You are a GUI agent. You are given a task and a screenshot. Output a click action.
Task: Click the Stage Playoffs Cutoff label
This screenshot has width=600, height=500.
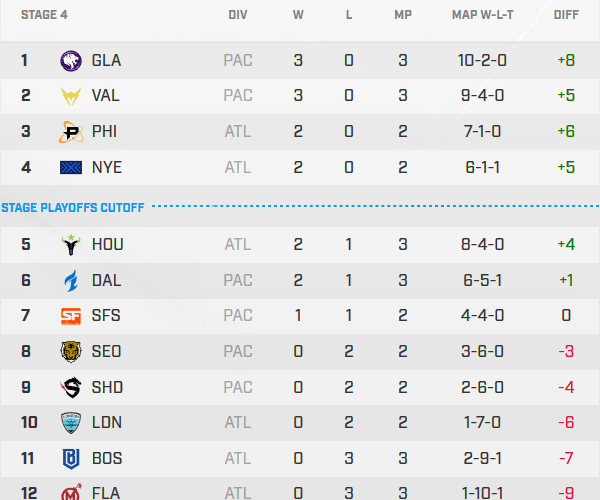click(x=73, y=208)
